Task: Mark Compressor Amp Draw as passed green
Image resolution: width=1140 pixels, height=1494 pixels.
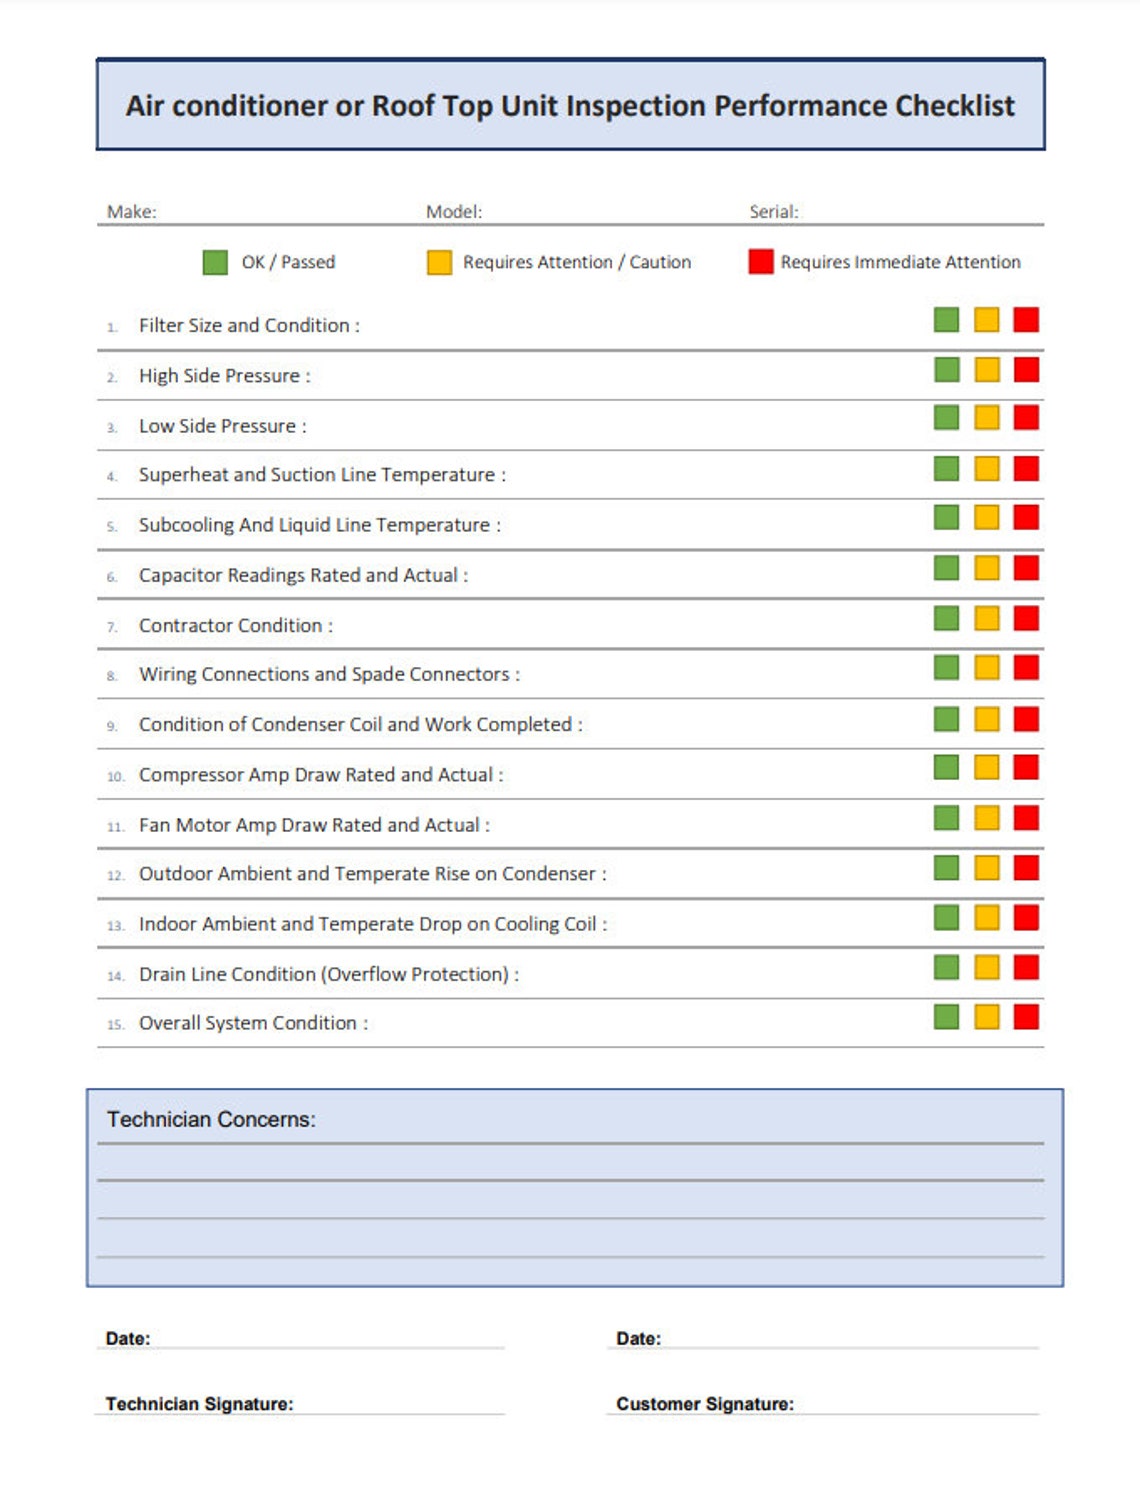Action: click(x=945, y=770)
